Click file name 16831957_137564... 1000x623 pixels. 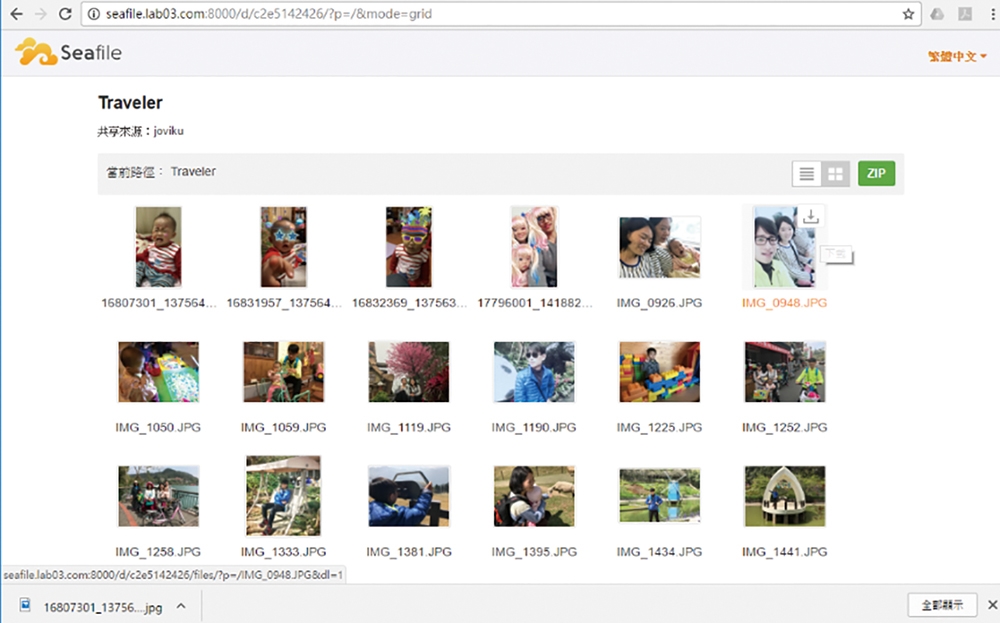pos(284,303)
